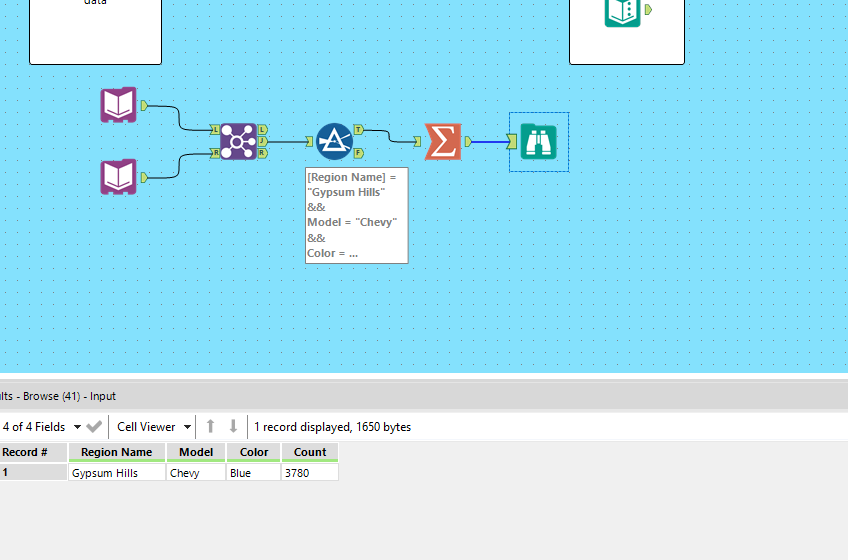
Task: Click the upper Input Data output anchor
Action: [144, 106]
